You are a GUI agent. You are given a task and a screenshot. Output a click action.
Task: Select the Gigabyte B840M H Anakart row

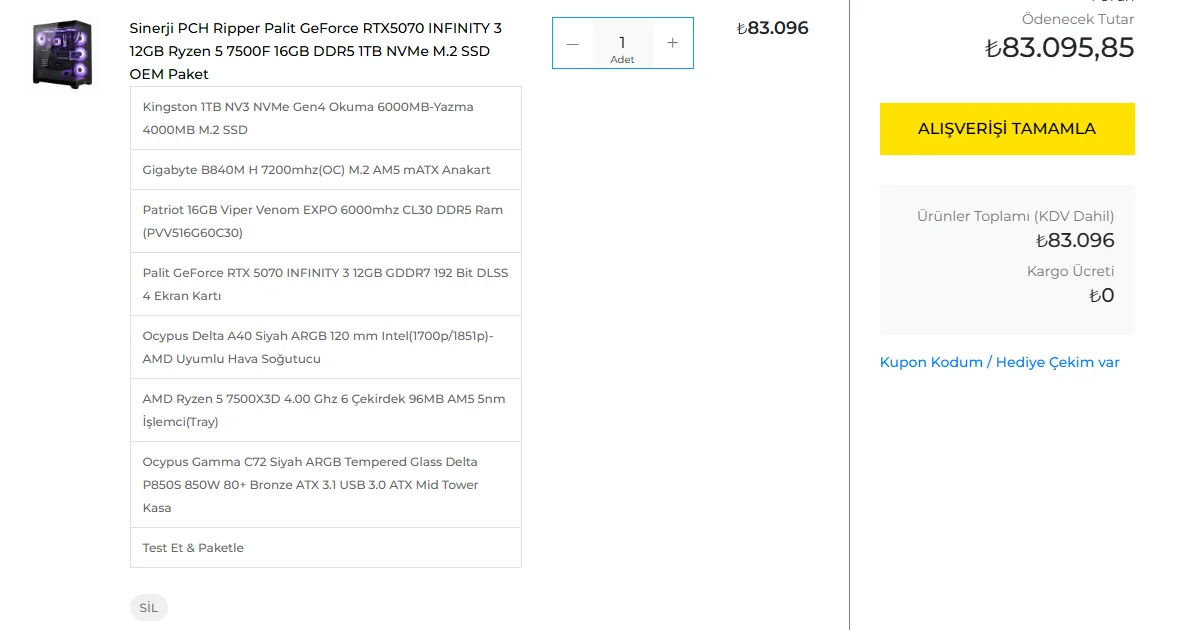[x=325, y=170]
